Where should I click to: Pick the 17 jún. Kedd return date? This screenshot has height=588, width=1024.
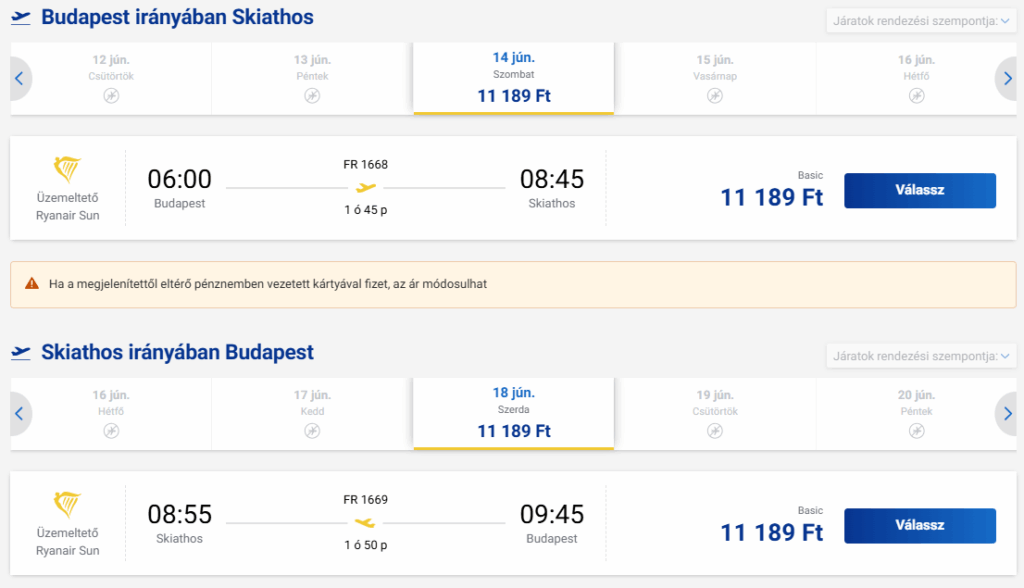[312, 414]
